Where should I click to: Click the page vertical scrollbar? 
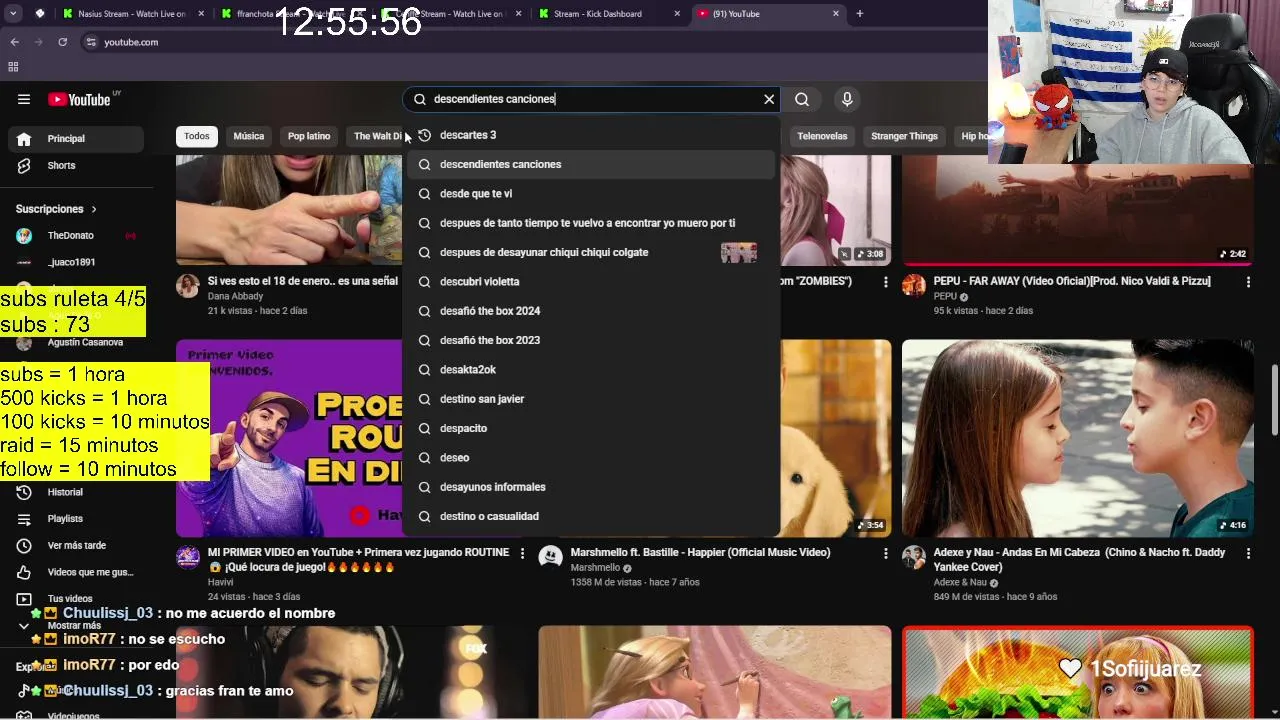click(x=1274, y=400)
